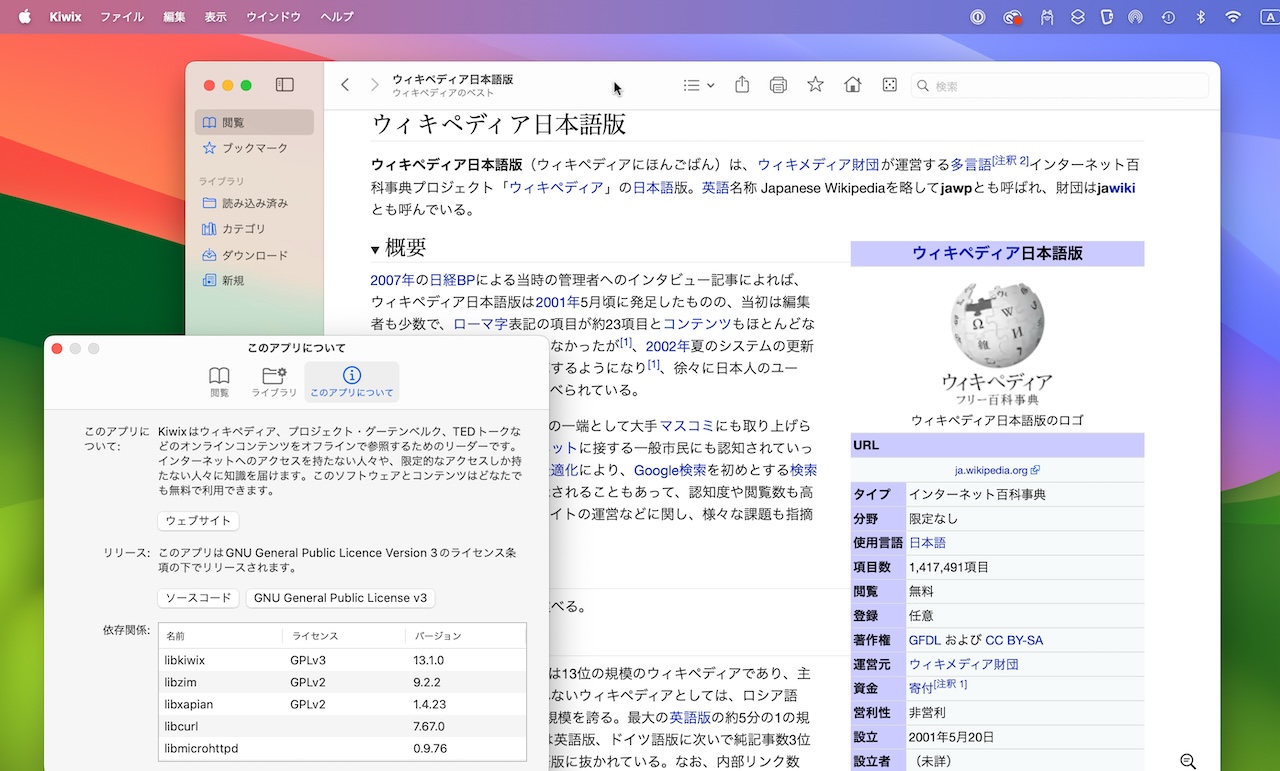This screenshot has height=771, width=1280.
Task: Open the layers-stack menu bar icon
Action: [1077, 17]
